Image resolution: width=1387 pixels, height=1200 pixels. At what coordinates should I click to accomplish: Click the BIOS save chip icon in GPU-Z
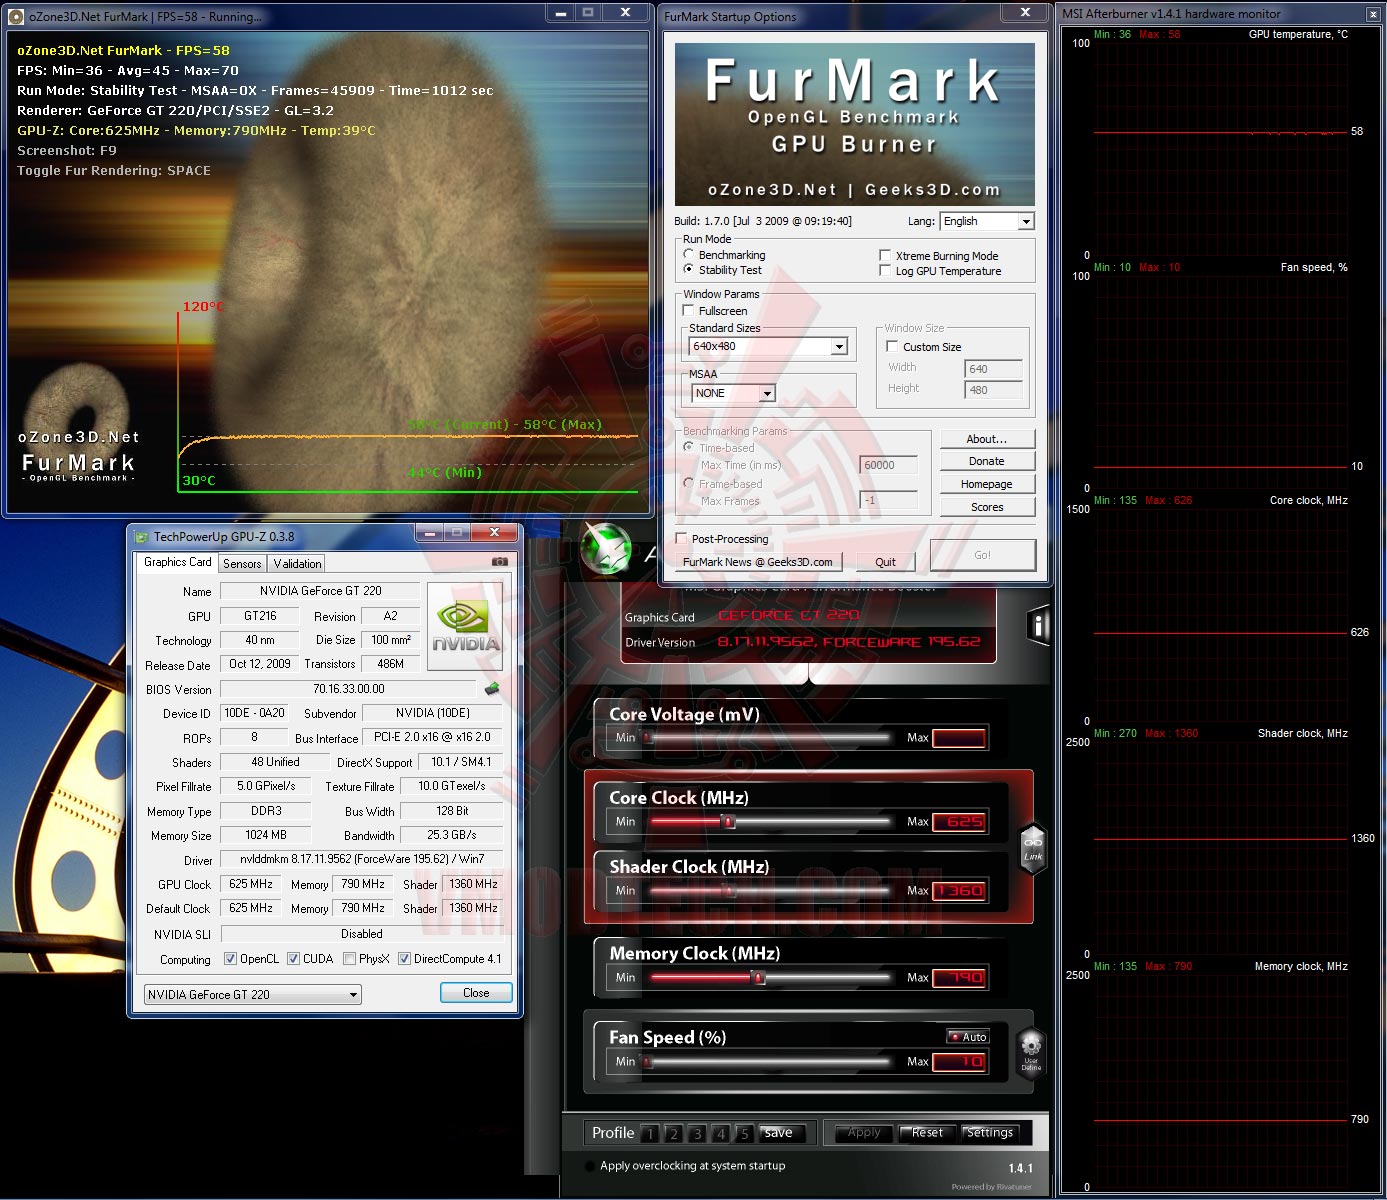(492, 689)
